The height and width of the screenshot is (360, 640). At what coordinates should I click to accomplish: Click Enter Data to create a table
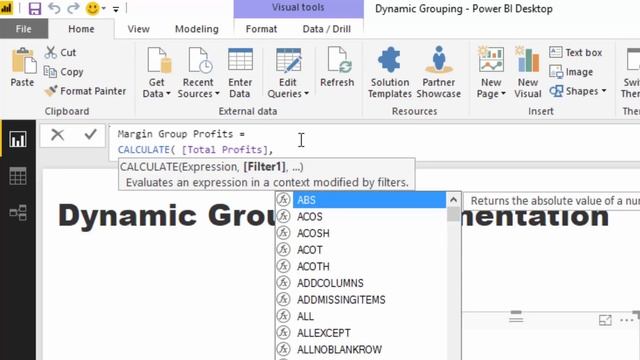pos(240,73)
